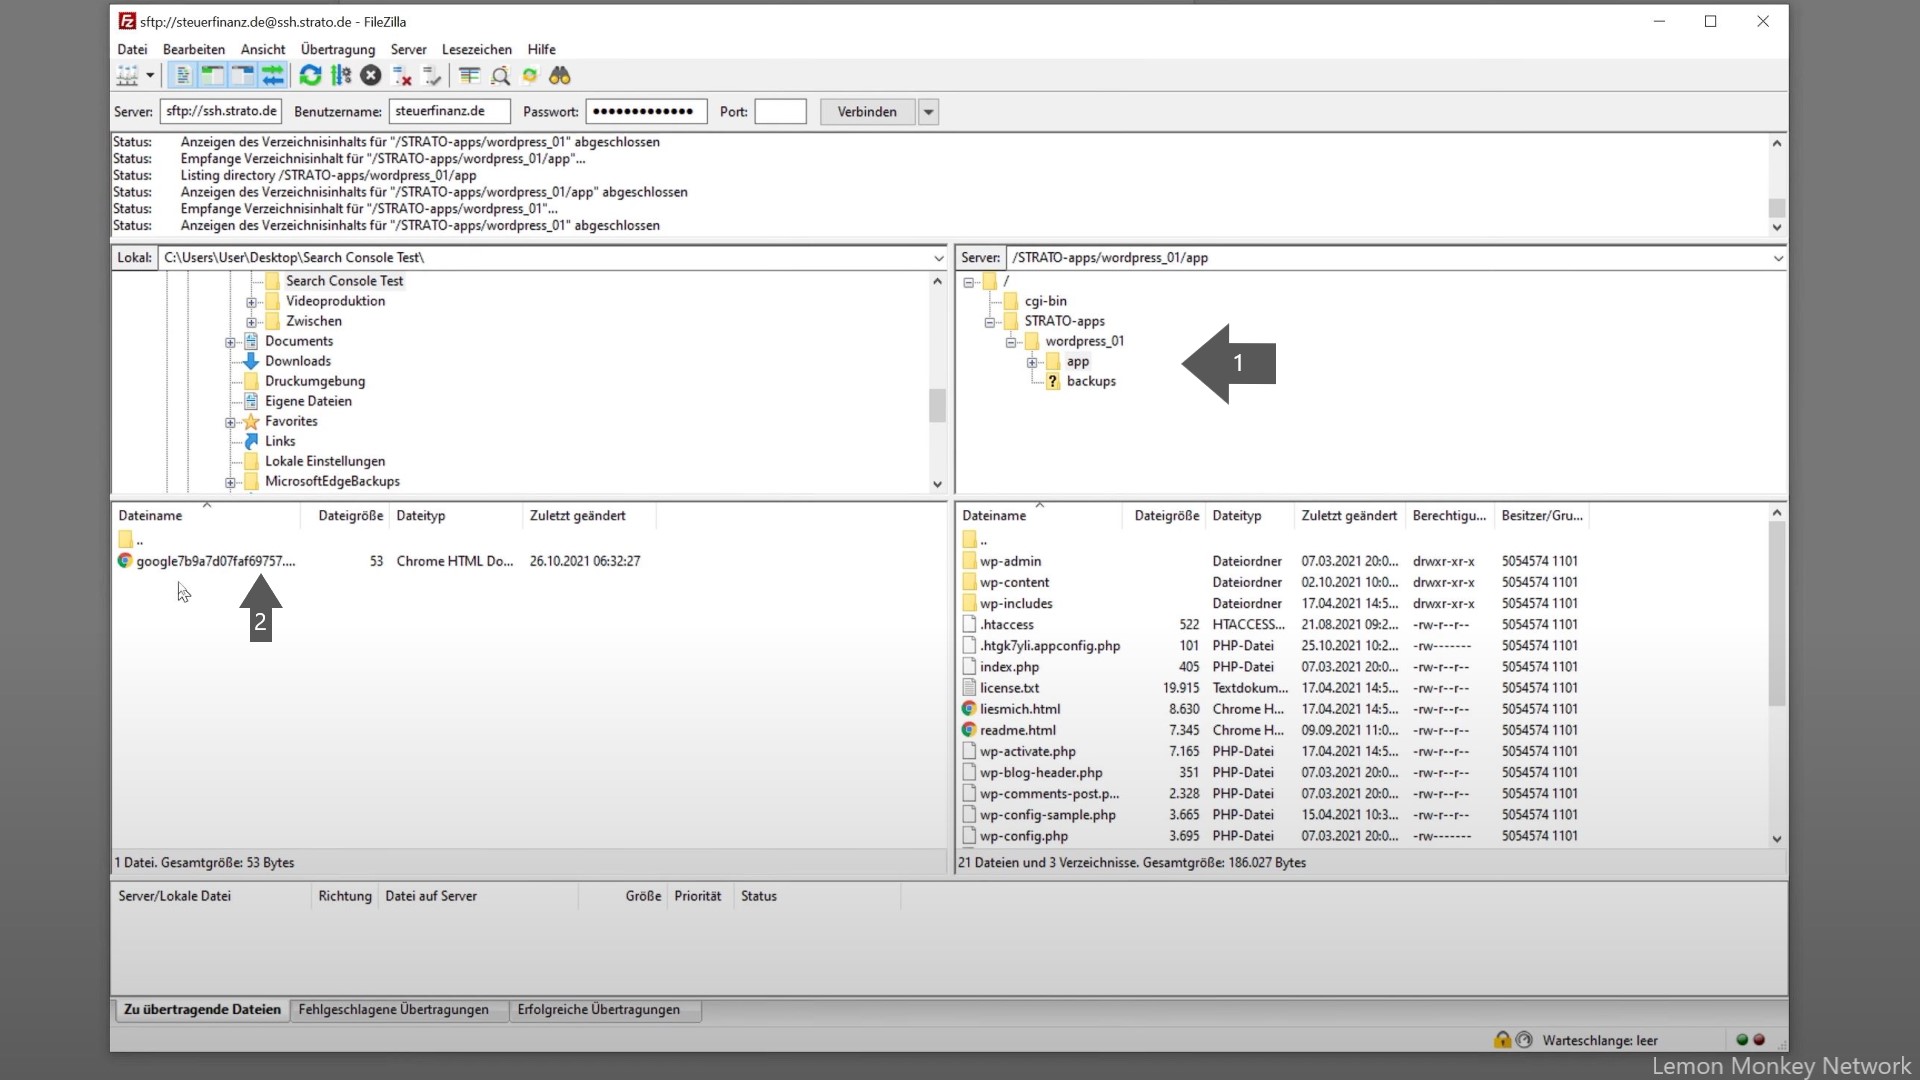
Task: Toggle the transfer queue display
Action: click(x=272, y=75)
